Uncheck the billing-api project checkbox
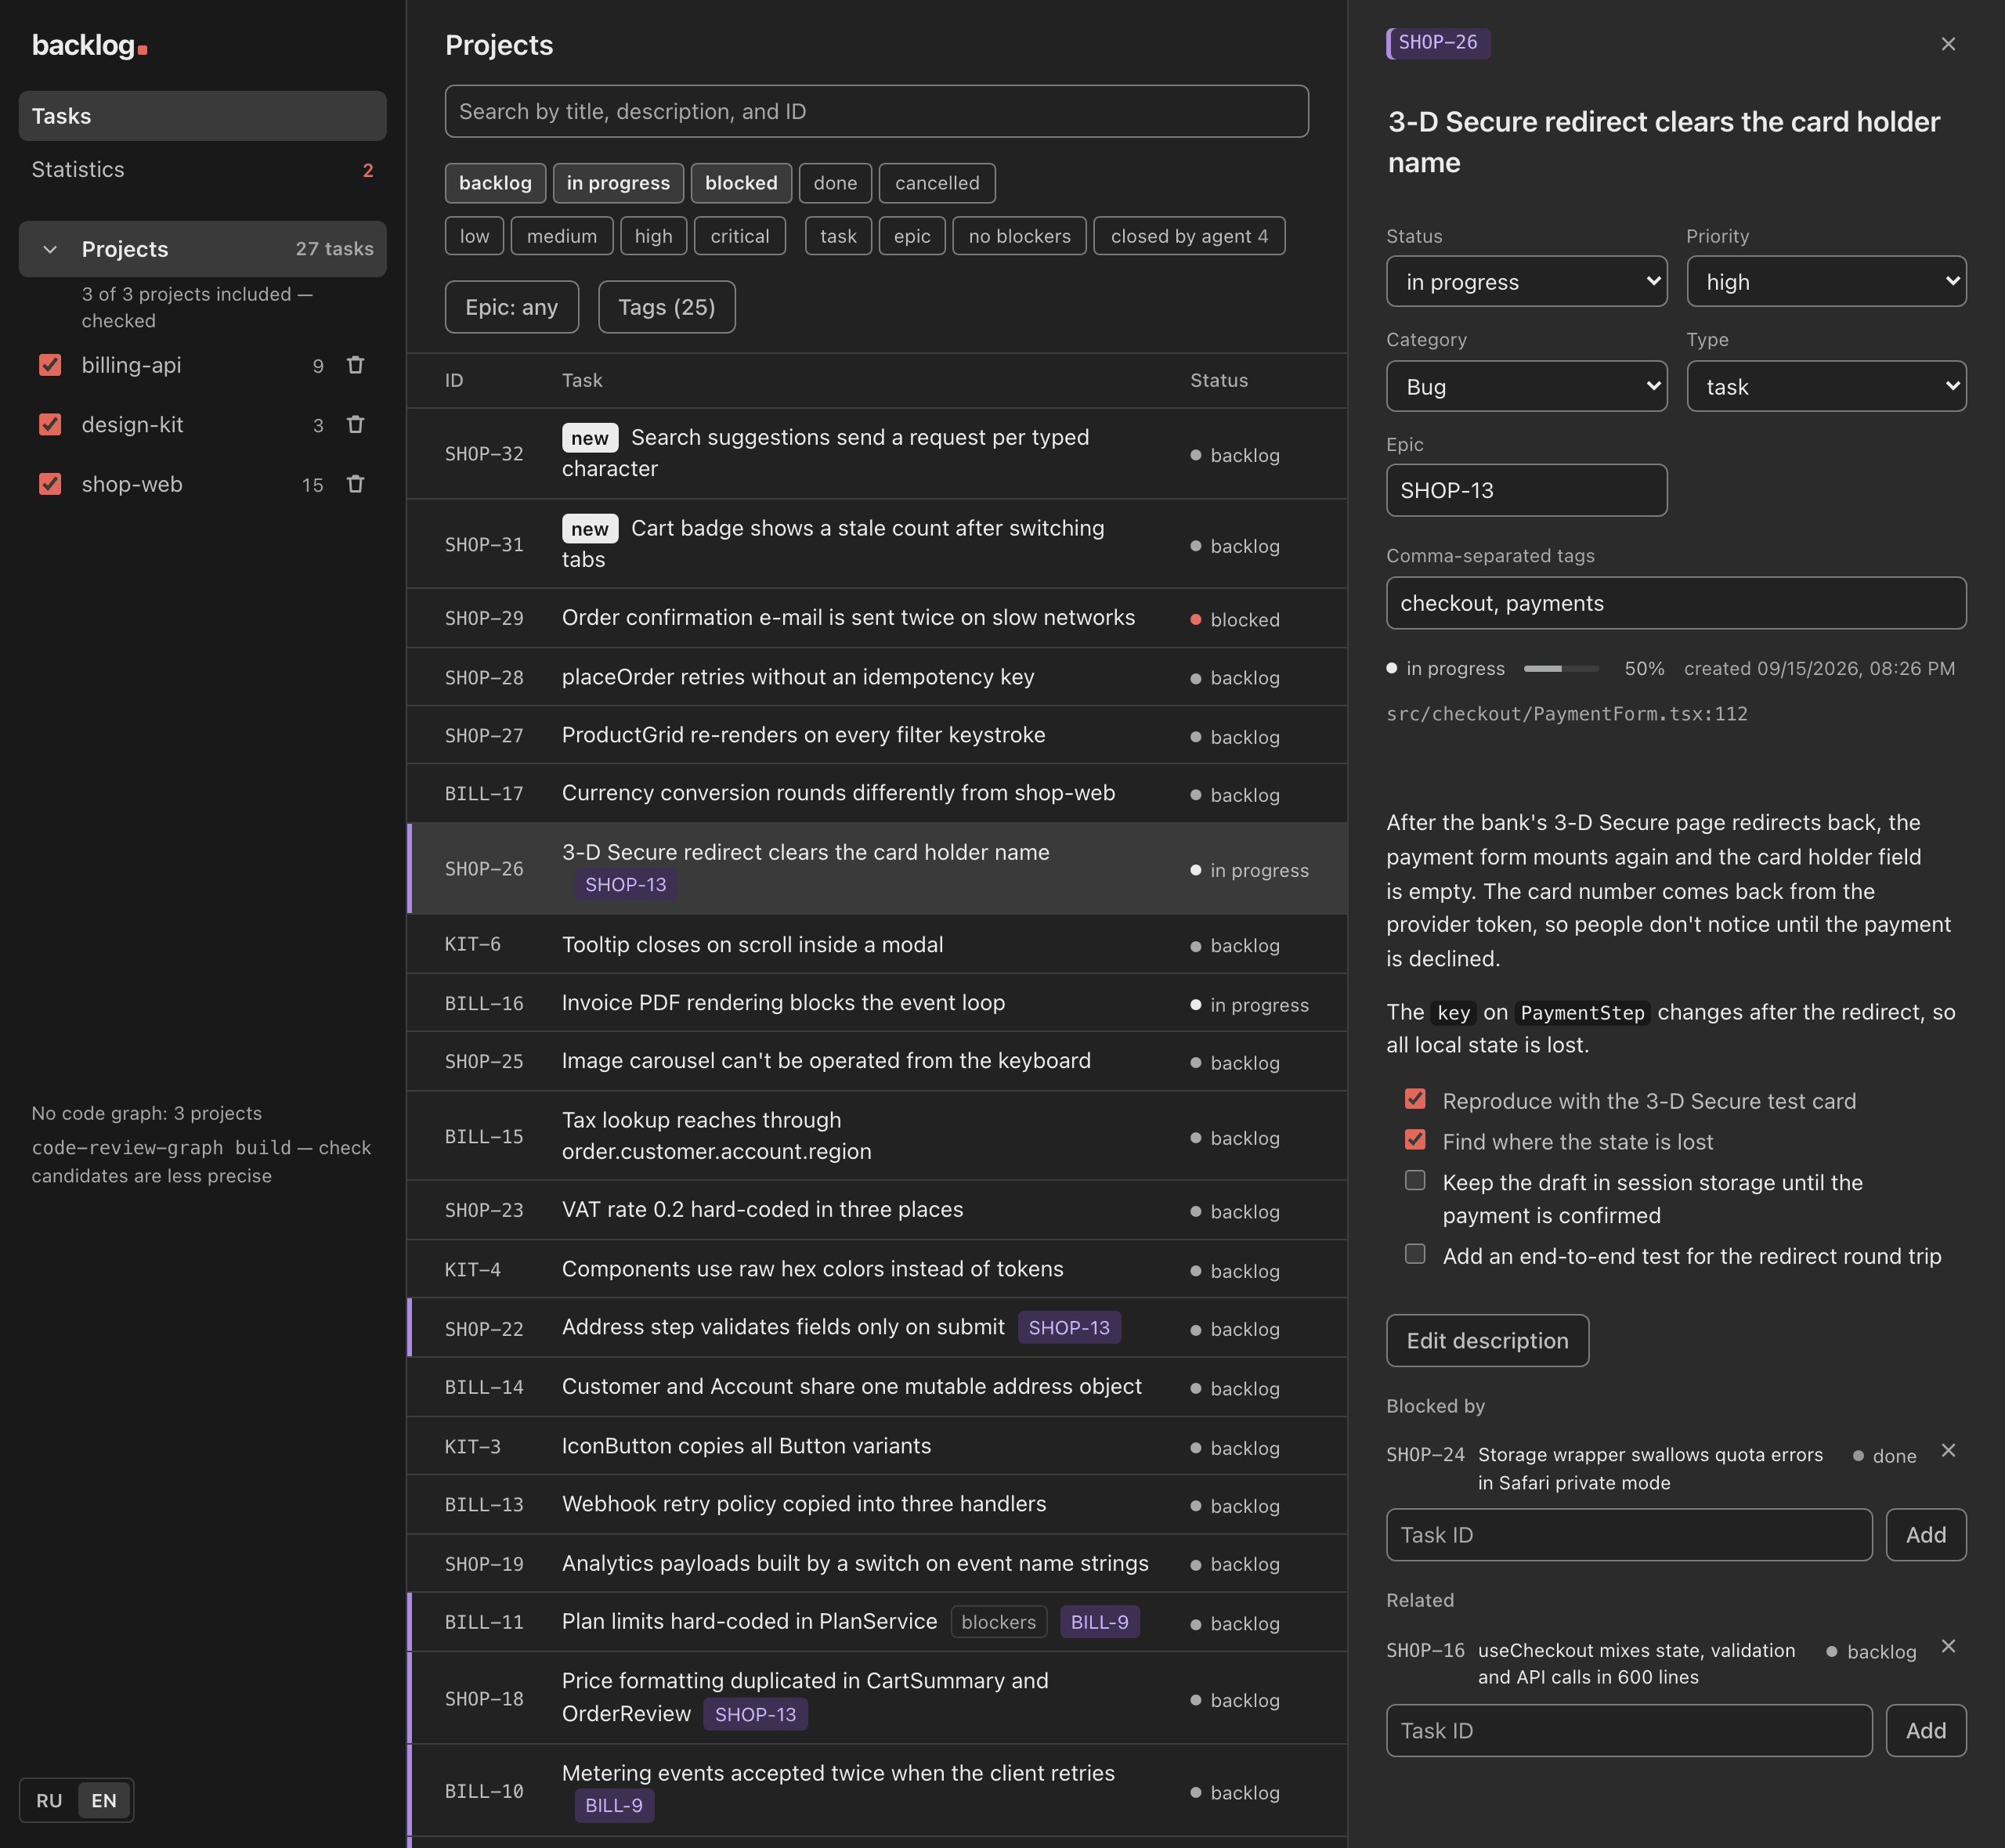The image size is (2005, 1848). [50, 365]
